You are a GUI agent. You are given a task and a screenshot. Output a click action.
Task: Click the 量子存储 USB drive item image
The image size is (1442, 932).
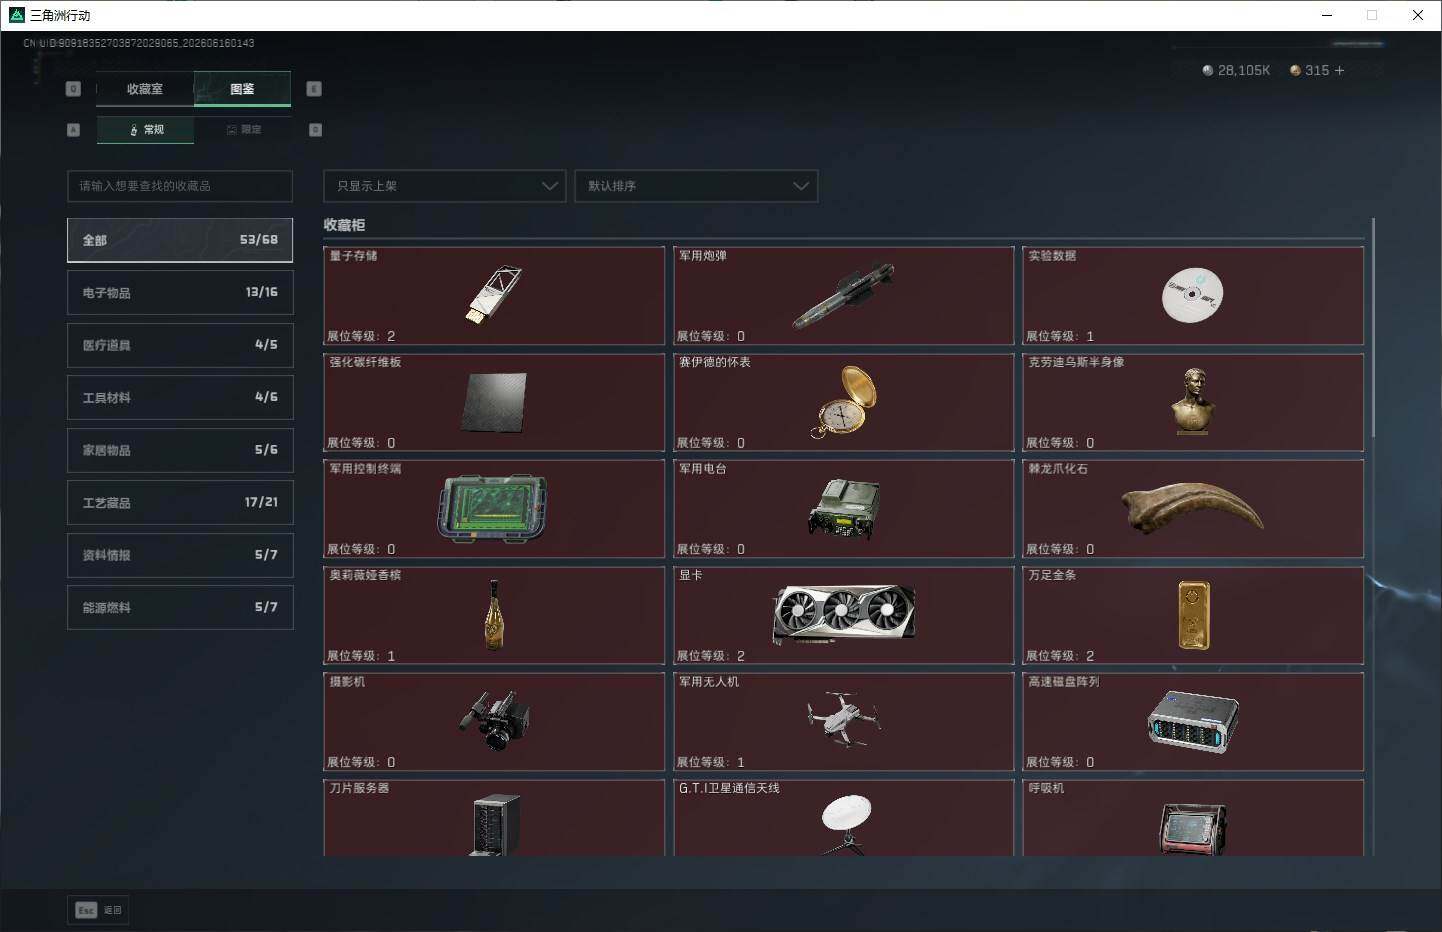click(494, 294)
